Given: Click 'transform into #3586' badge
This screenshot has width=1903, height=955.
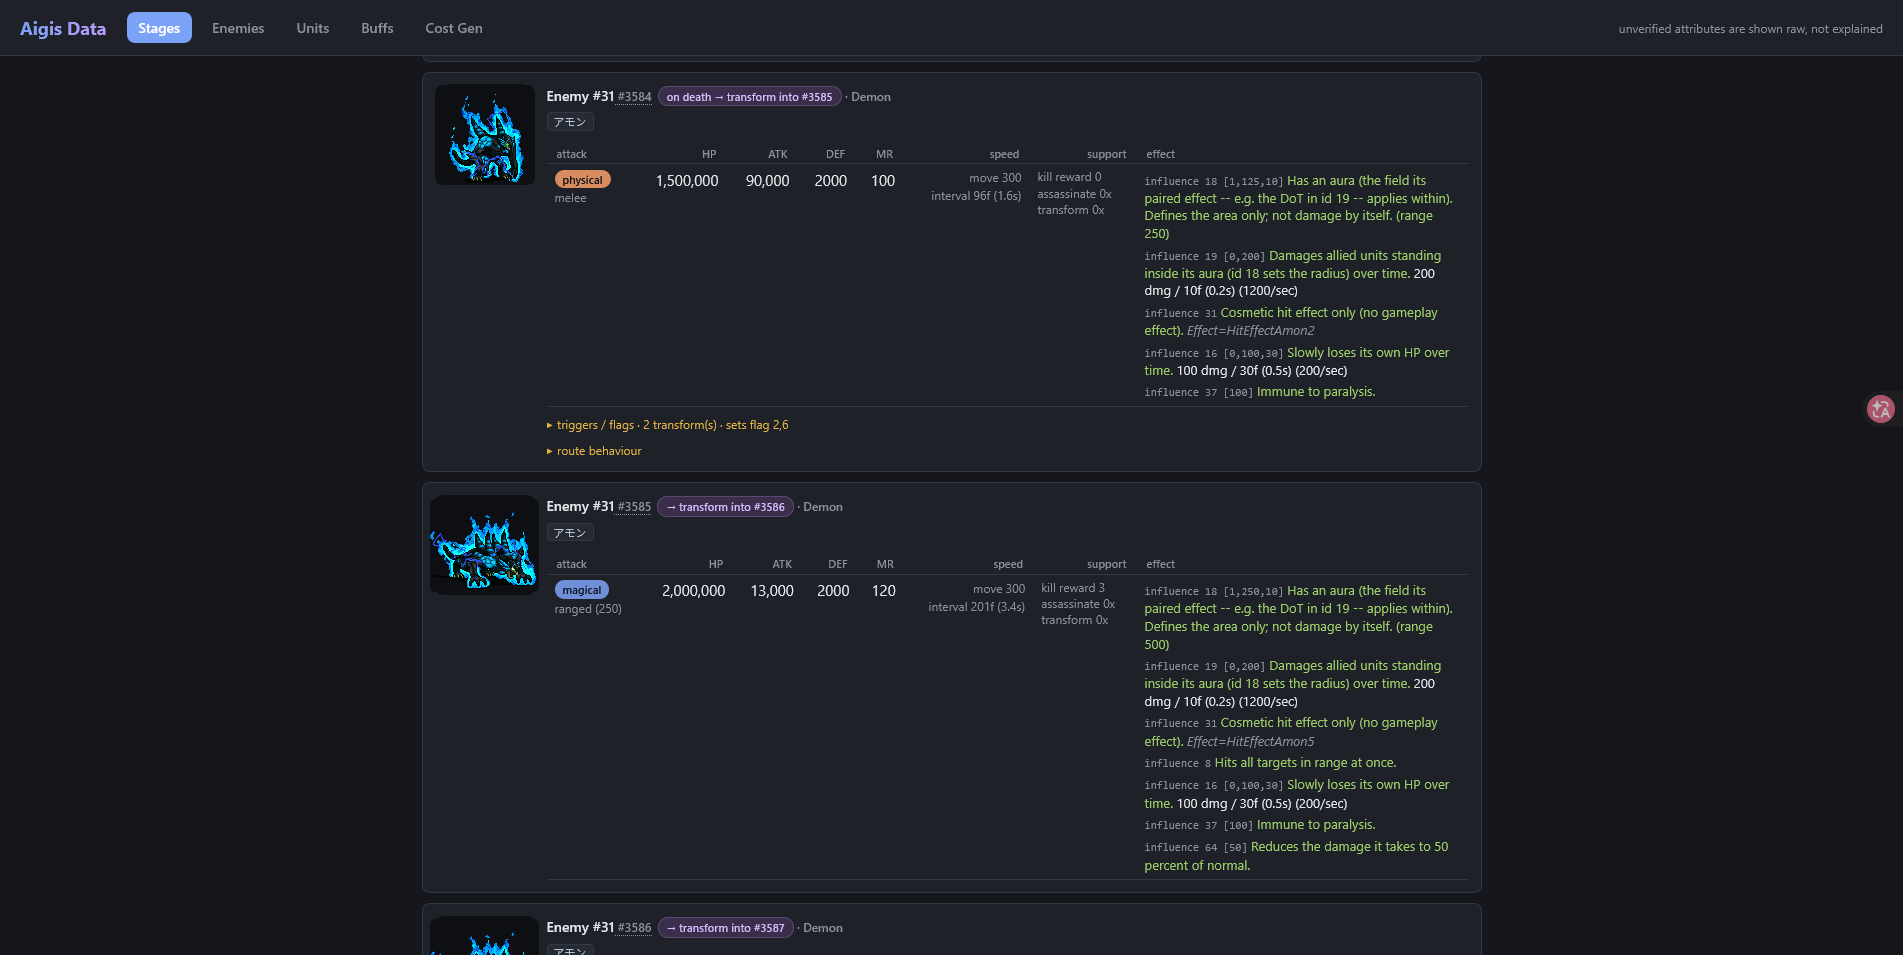Looking at the screenshot, I should pyautogui.click(x=725, y=507).
